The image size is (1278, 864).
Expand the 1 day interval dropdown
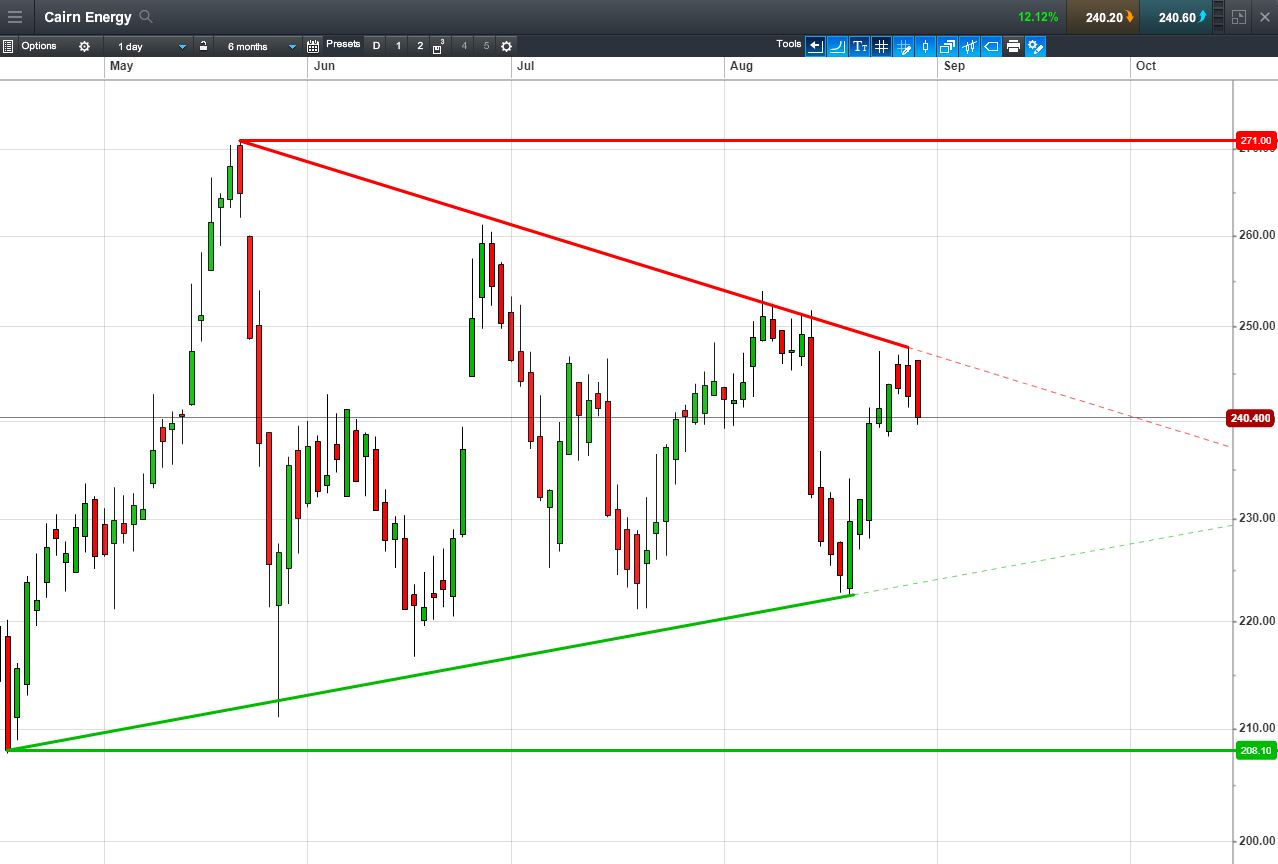(150, 46)
